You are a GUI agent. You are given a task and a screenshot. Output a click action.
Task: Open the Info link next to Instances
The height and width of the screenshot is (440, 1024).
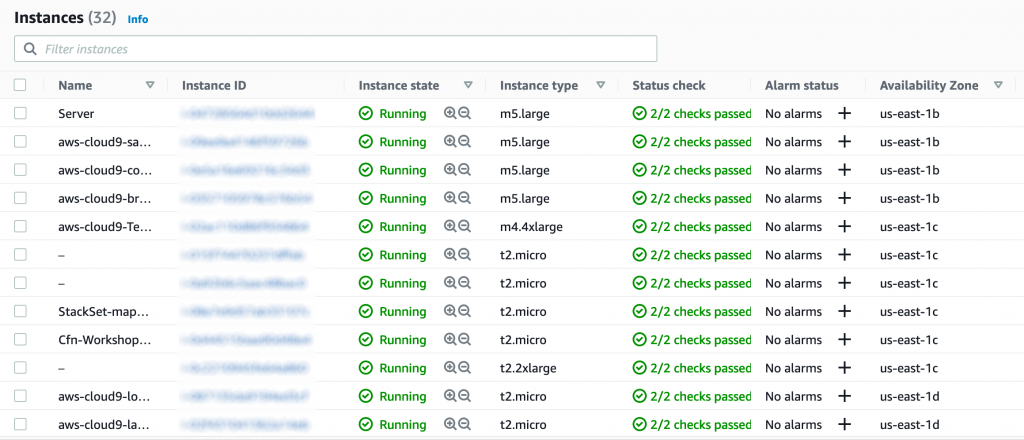click(138, 19)
